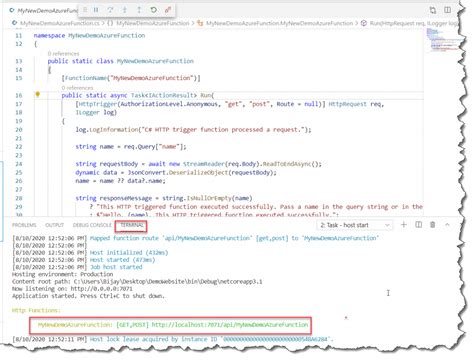Select the TERMINAL panel tab

[x=131, y=225]
